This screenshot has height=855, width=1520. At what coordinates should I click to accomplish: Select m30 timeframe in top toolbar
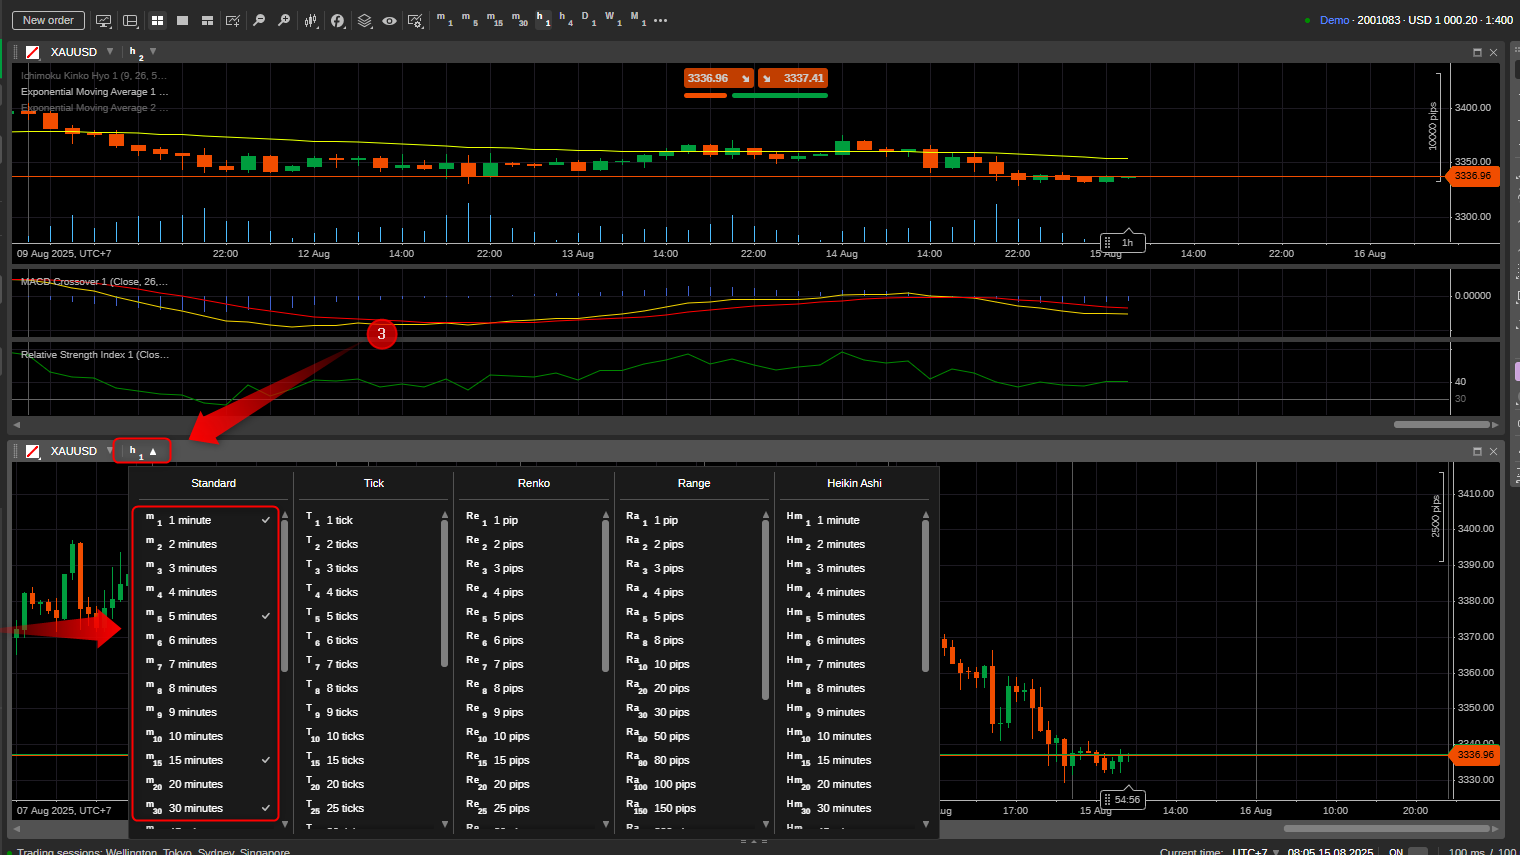pyautogui.click(x=519, y=19)
